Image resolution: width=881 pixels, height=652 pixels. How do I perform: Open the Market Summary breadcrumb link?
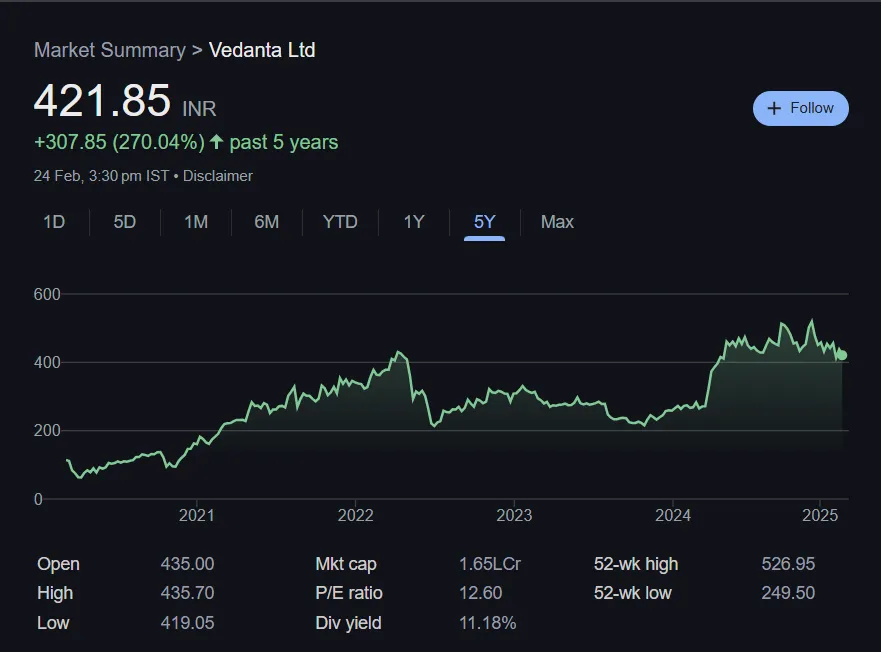[x=110, y=50]
